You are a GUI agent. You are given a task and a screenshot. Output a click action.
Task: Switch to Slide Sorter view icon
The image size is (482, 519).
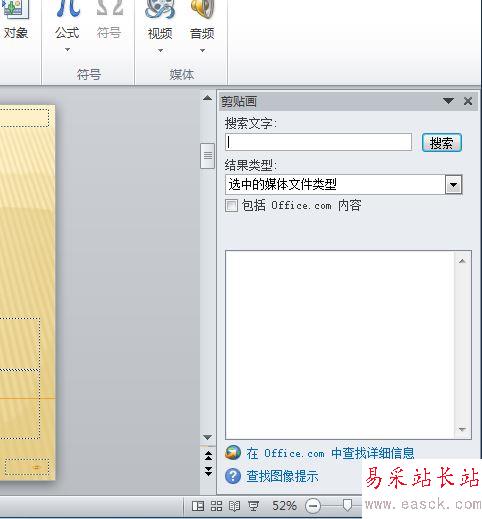point(216,506)
